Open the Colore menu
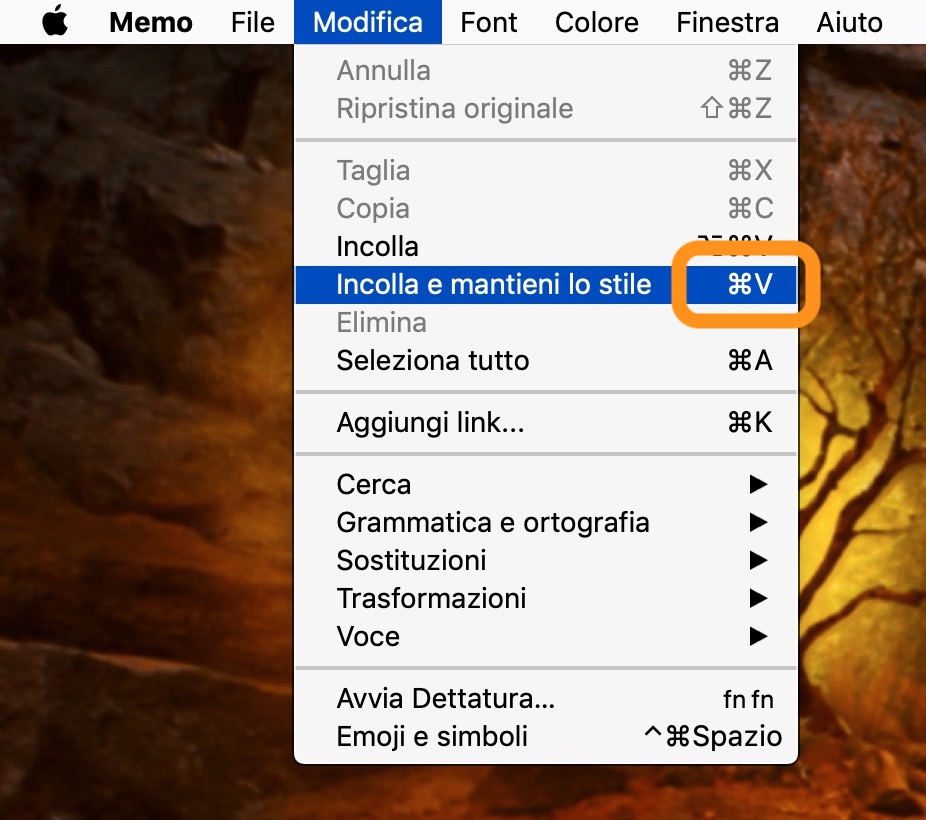 click(597, 22)
